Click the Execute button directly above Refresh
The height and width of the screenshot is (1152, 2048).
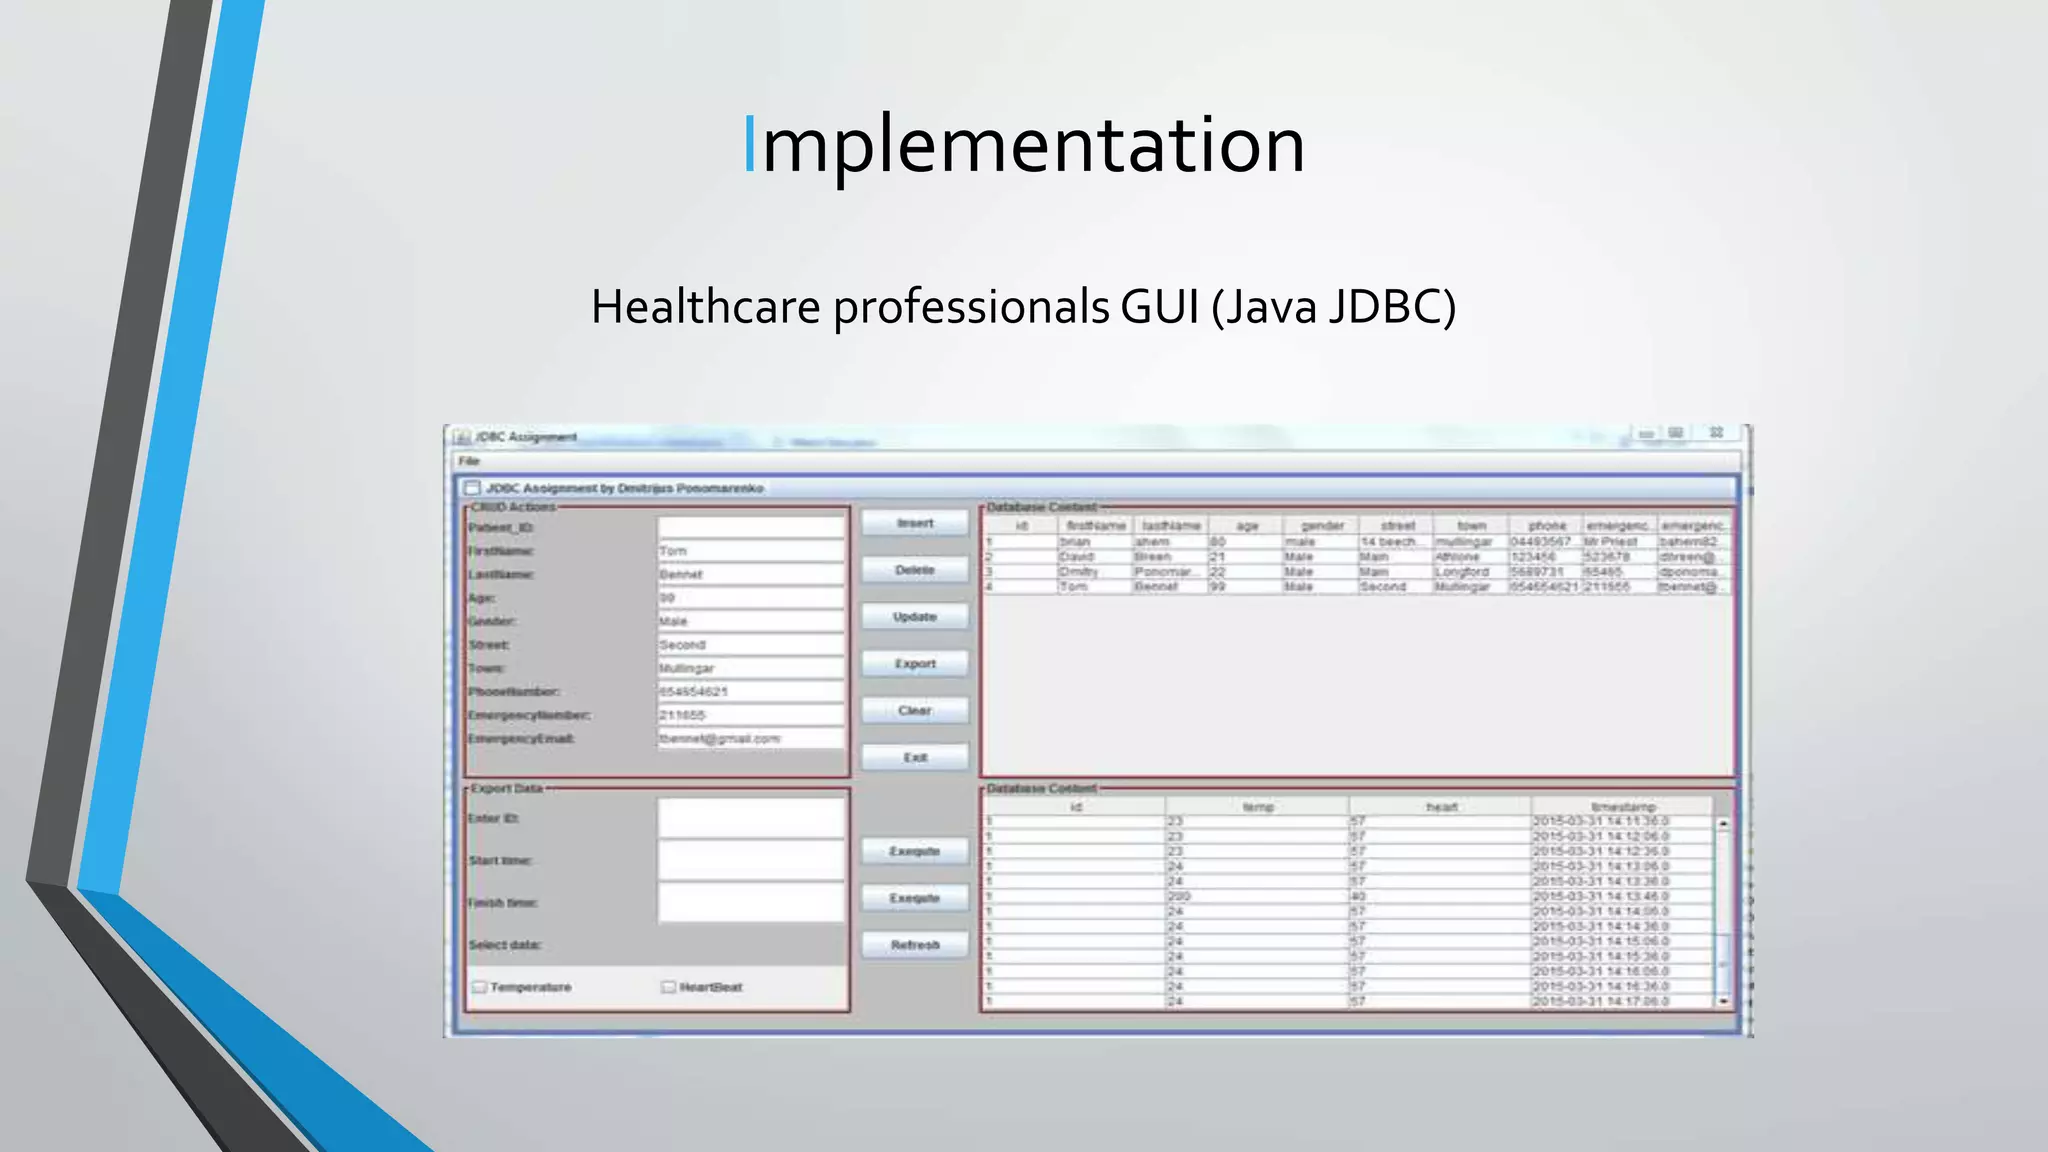(915, 898)
